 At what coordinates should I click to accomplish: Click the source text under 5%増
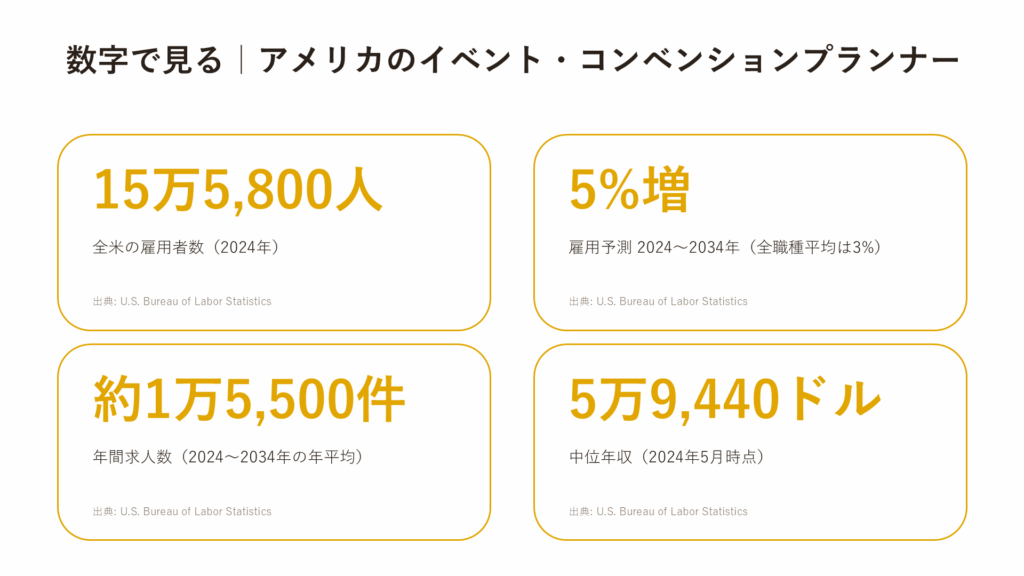pos(658,301)
